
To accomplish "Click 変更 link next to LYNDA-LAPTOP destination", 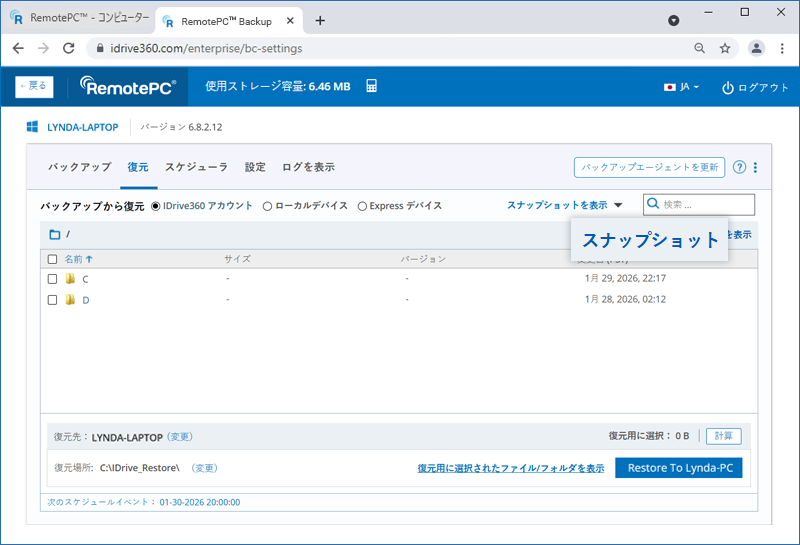I will click(x=180, y=437).
